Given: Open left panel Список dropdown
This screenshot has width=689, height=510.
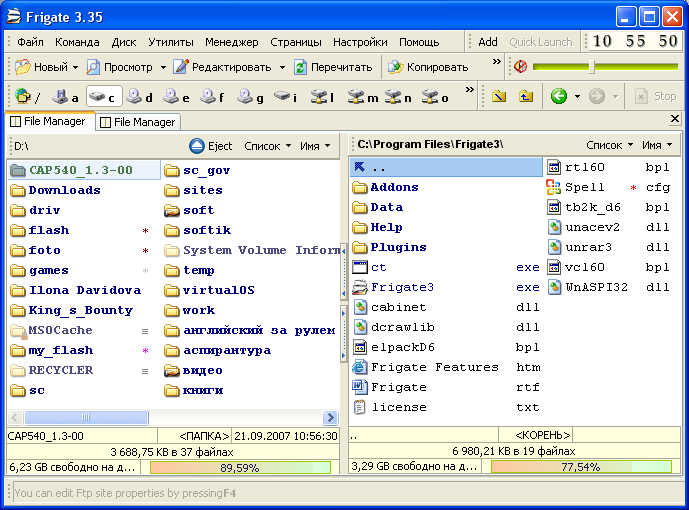Looking at the screenshot, I should tap(268, 146).
